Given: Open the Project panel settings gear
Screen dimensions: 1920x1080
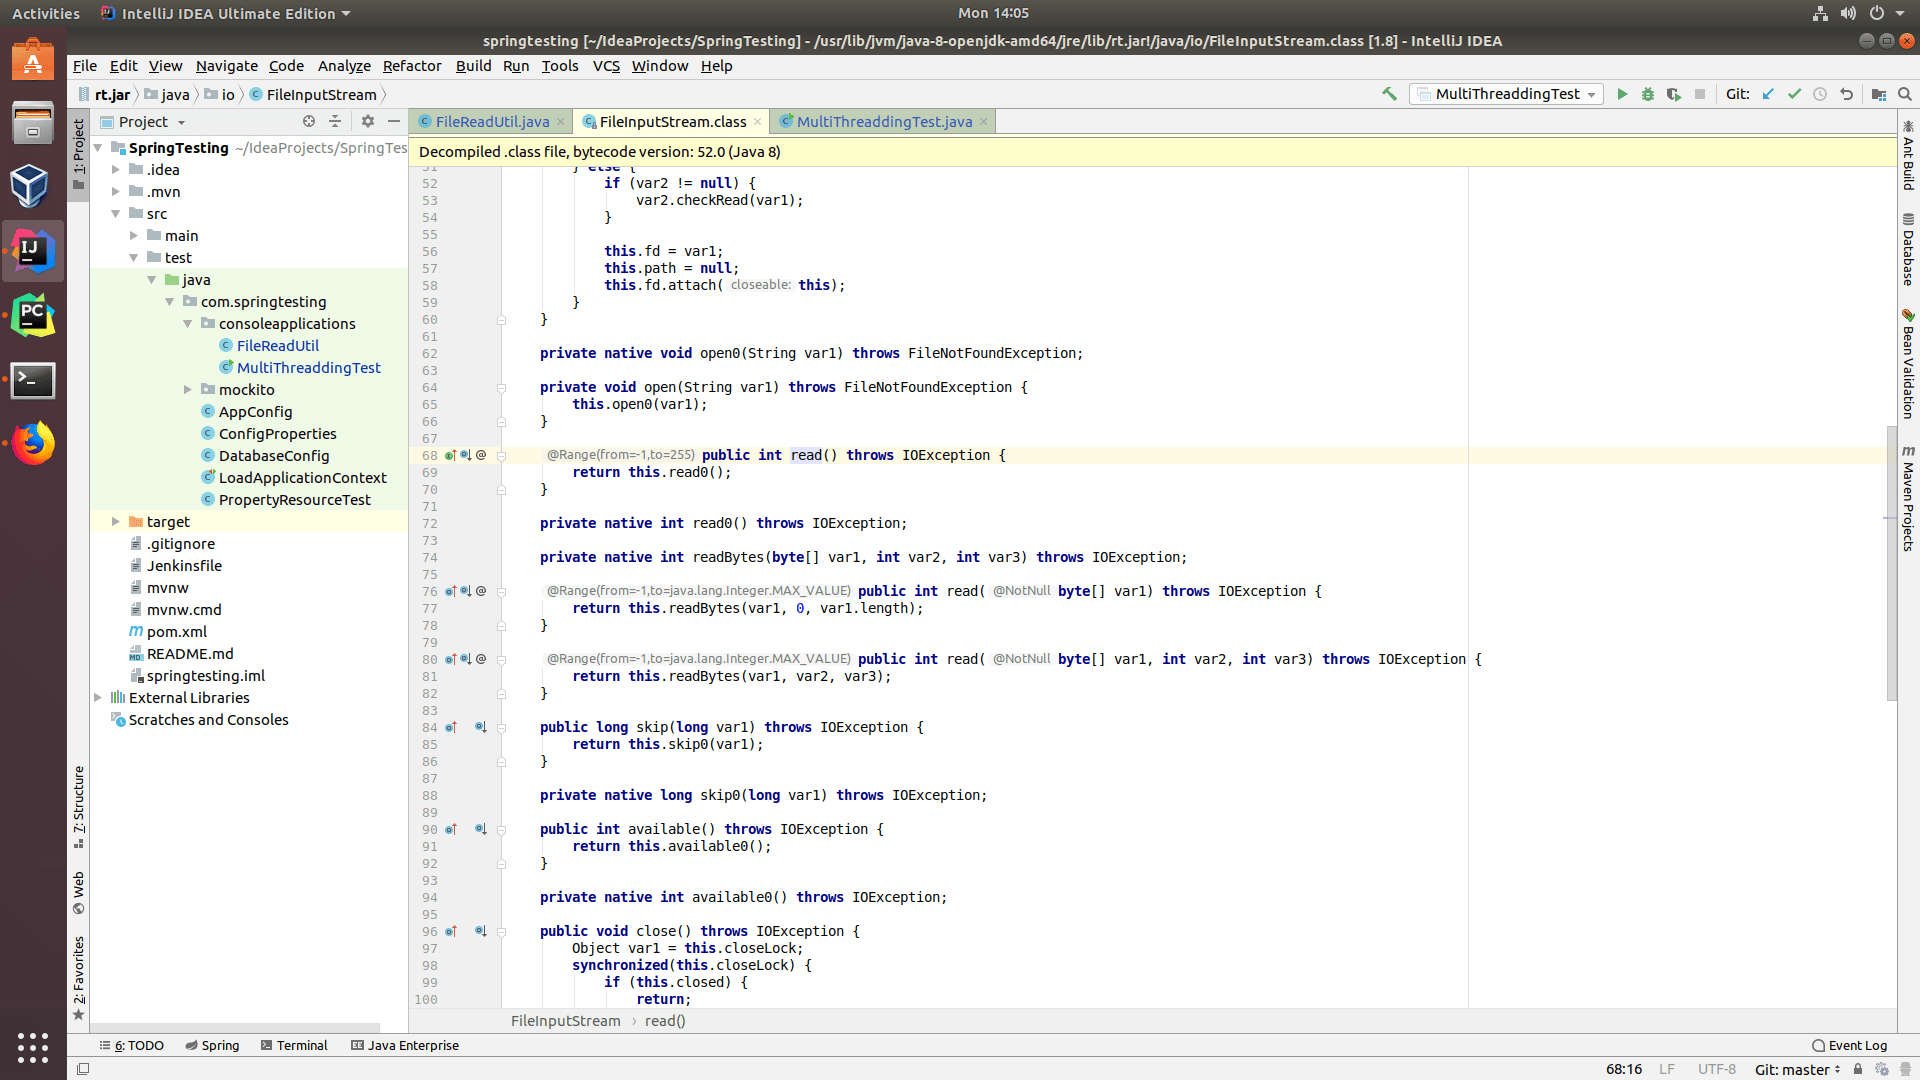Looking at the screenshot, I should 368,121.
